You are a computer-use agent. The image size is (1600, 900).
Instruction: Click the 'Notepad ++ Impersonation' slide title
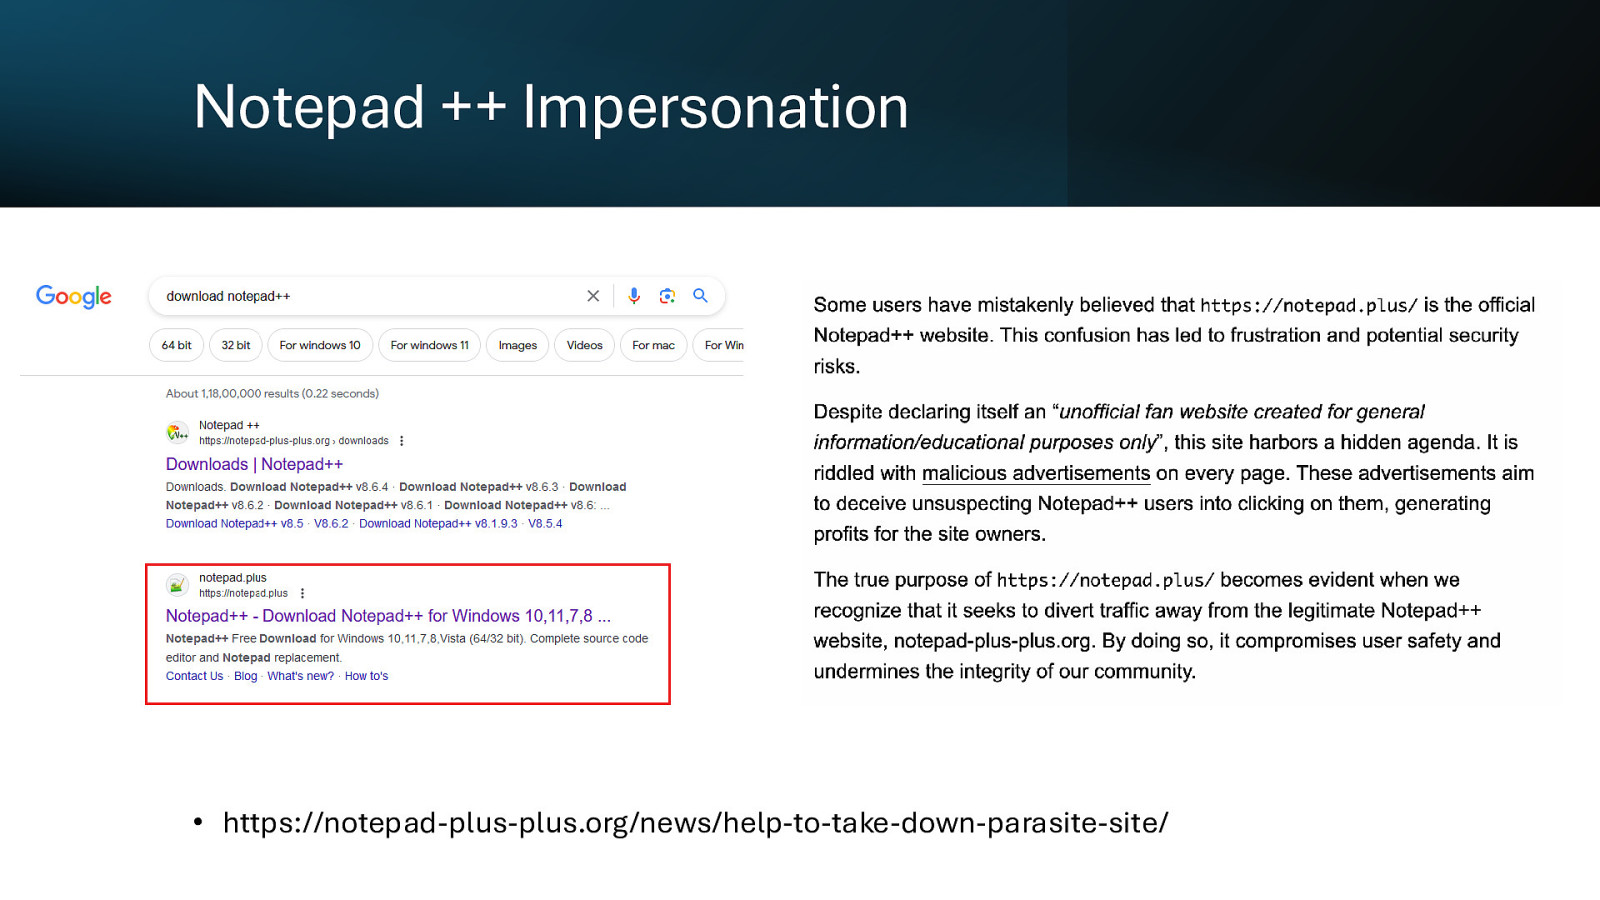(x=551, y=107)
